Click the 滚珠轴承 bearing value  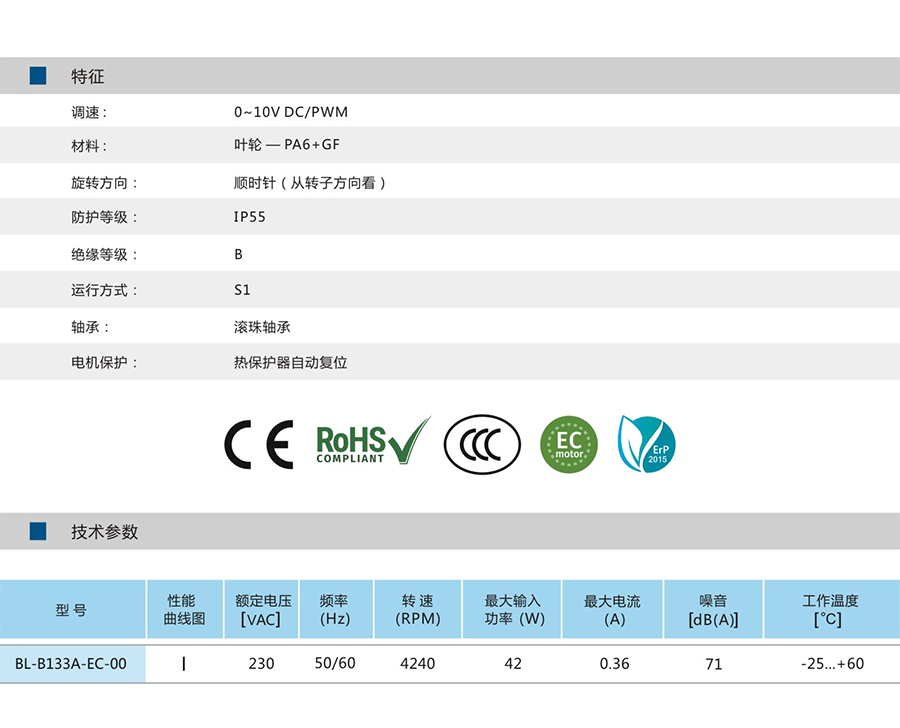pyautogui.click(x=262, y=327)
